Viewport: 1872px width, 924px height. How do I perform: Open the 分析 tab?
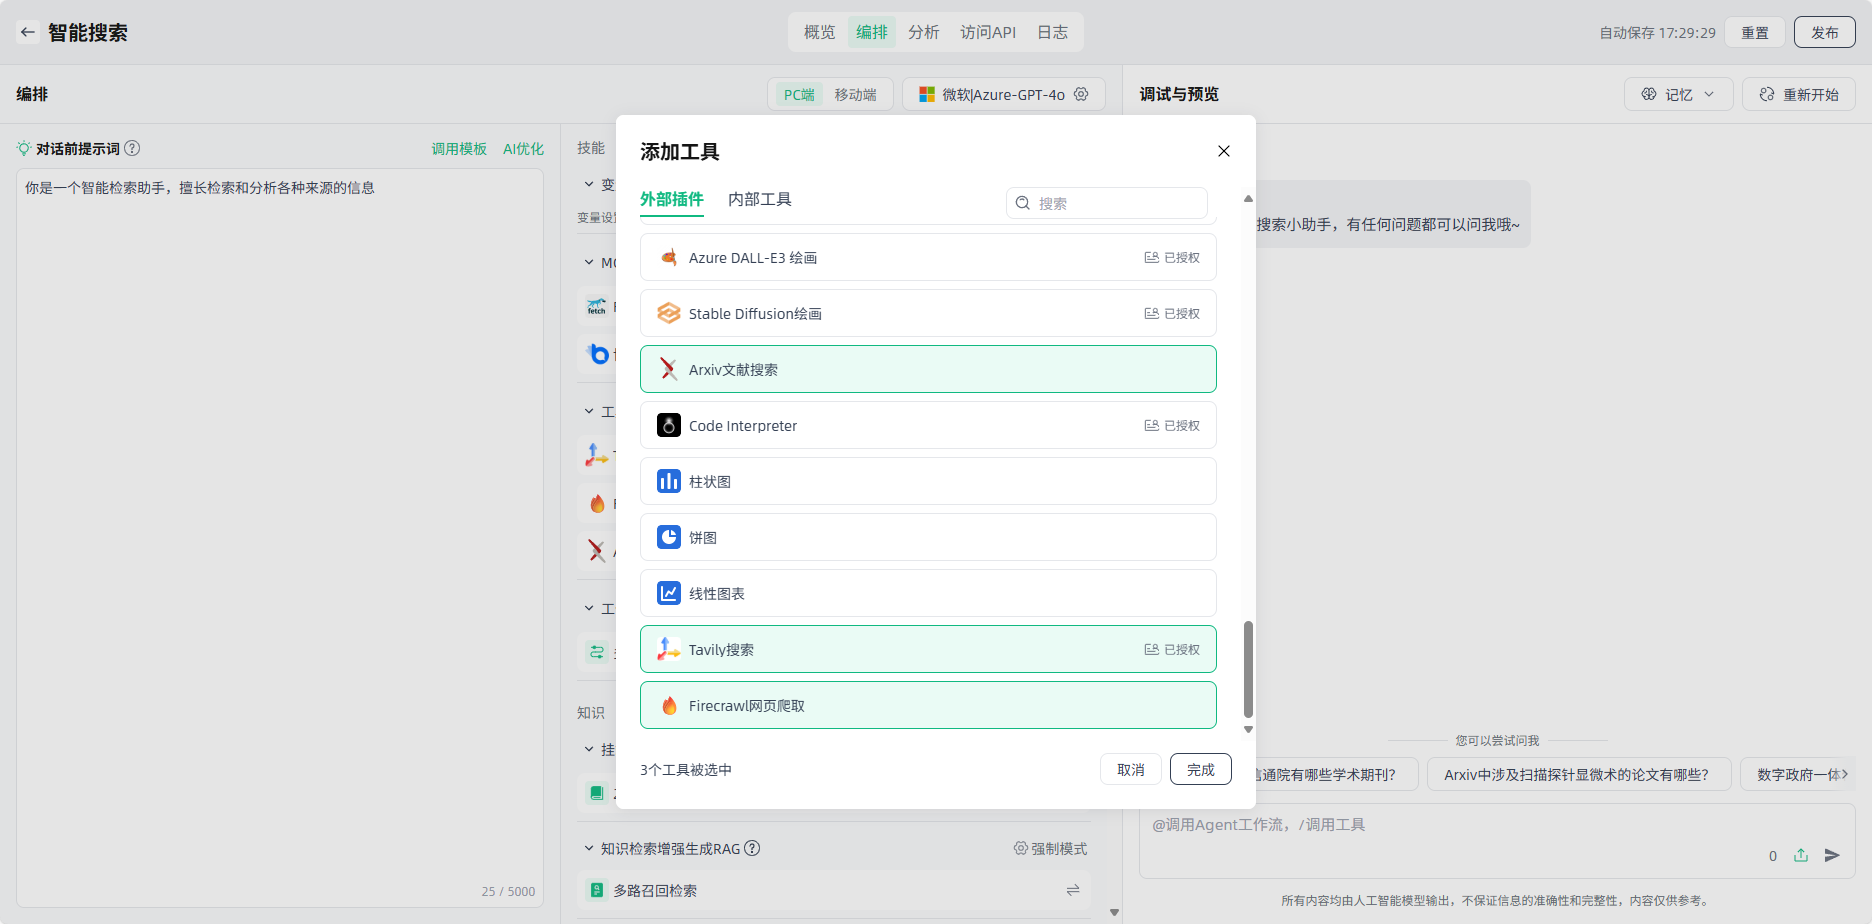[924, 32]
